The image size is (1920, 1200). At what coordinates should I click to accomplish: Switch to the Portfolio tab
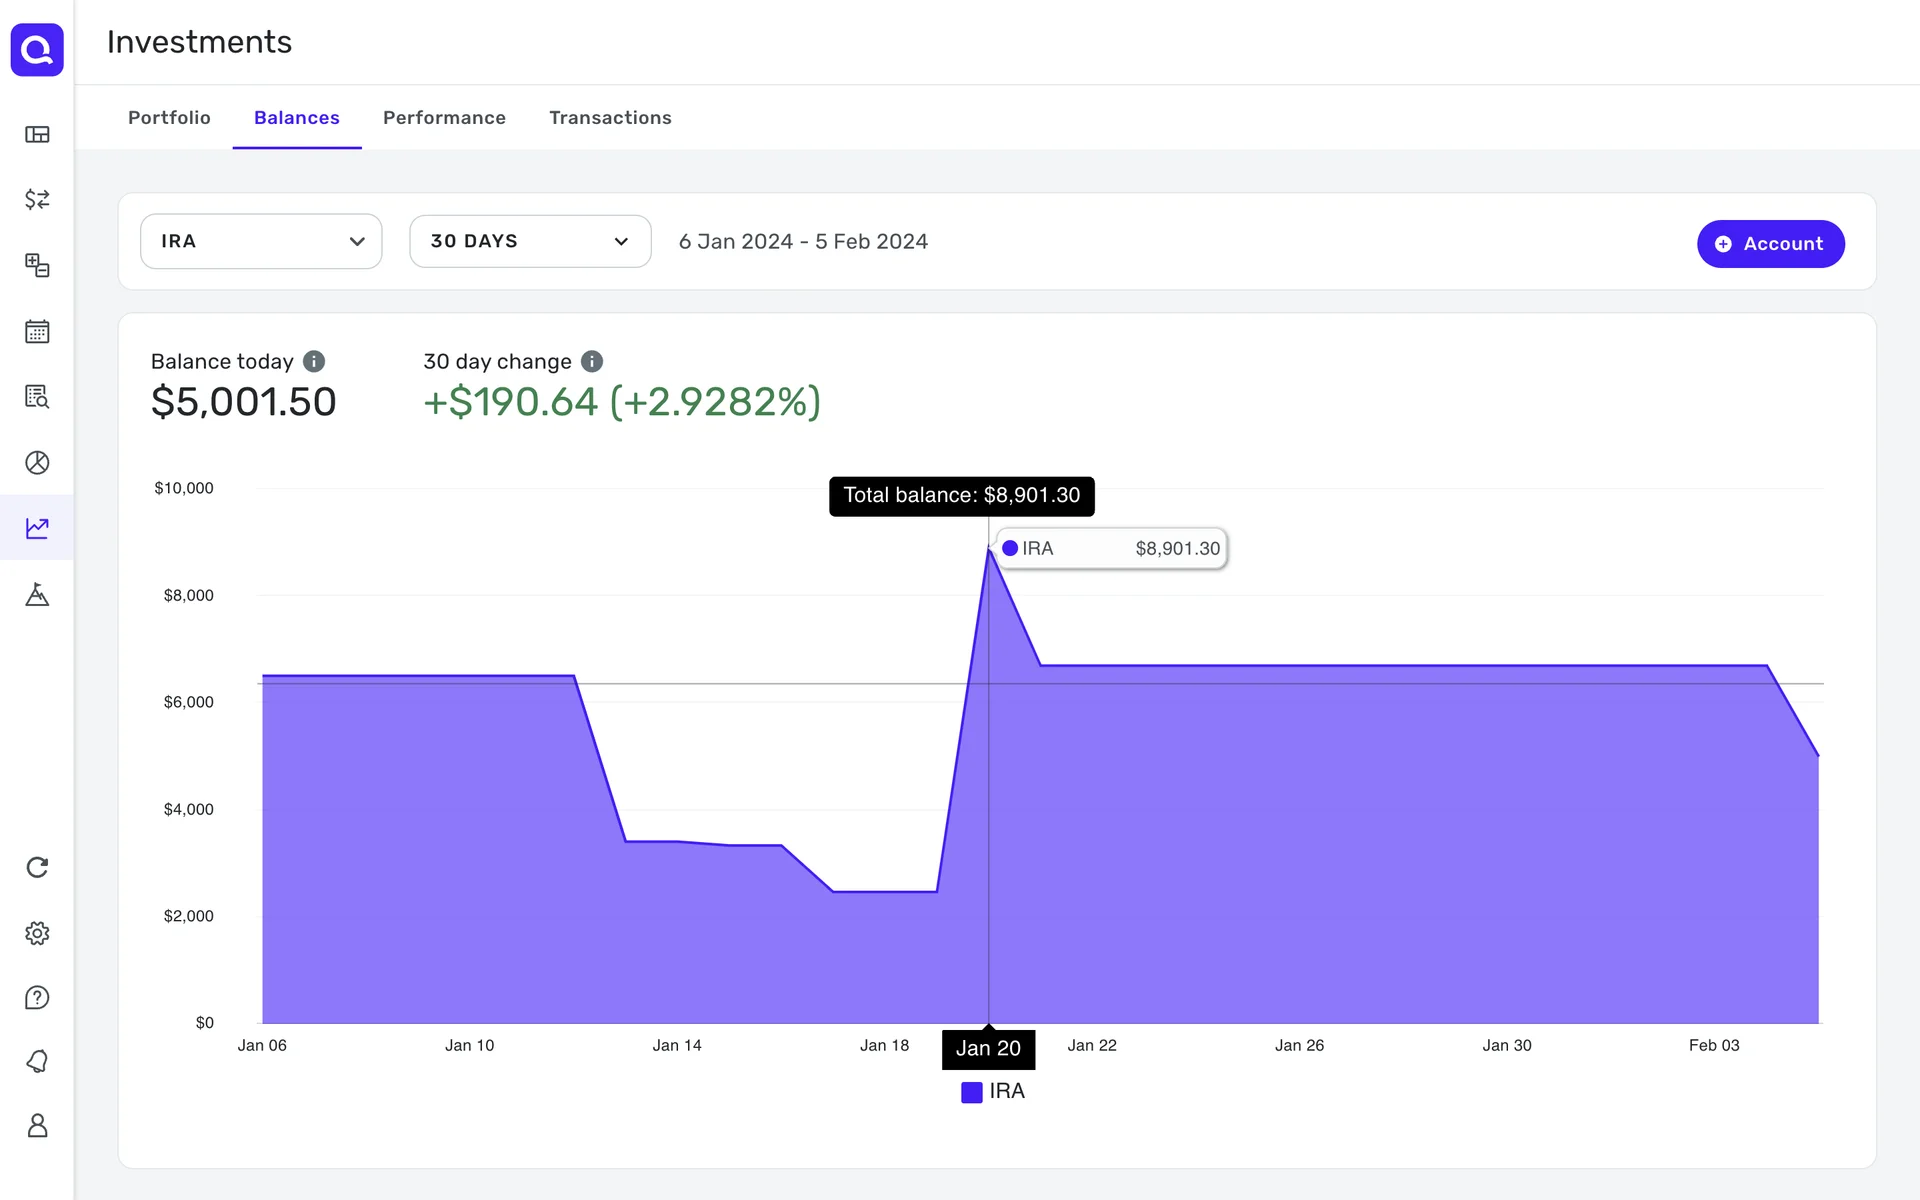(x=169, y=118)
